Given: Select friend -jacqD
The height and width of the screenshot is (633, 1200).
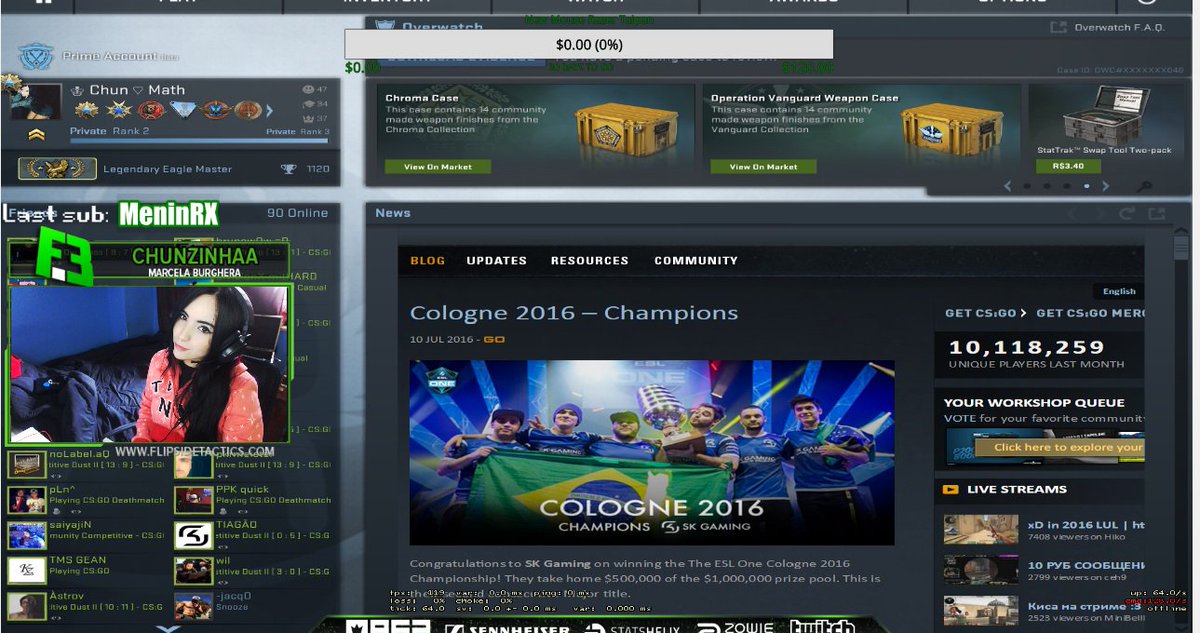Looking at the screenshot, I should pos(252,606).
